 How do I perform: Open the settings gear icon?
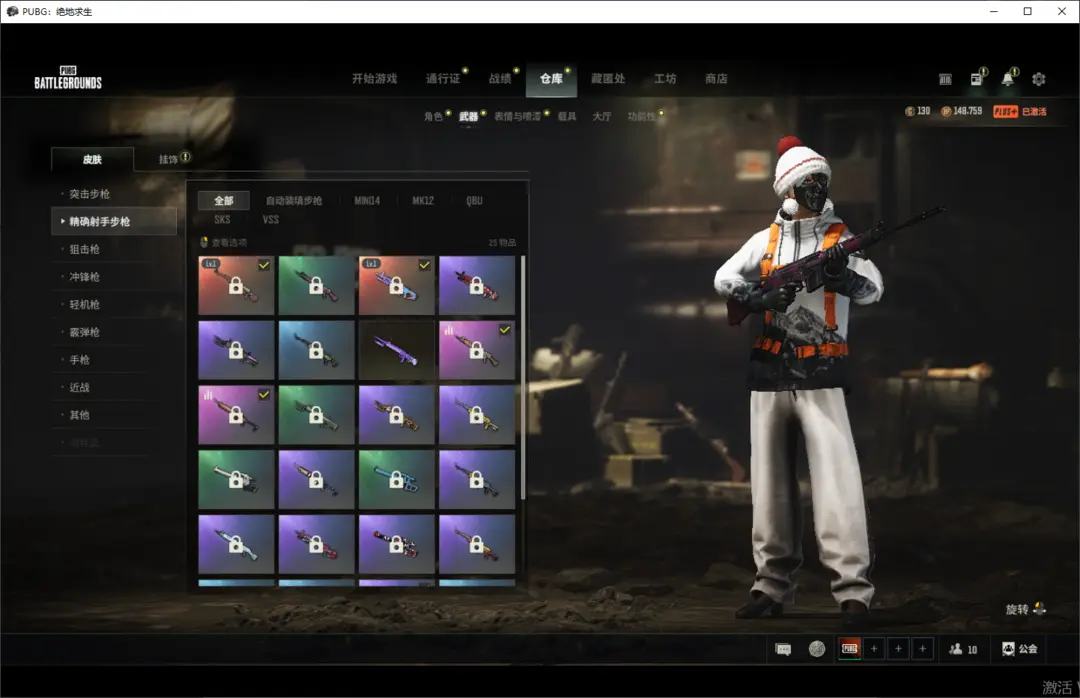(1039, 79)
